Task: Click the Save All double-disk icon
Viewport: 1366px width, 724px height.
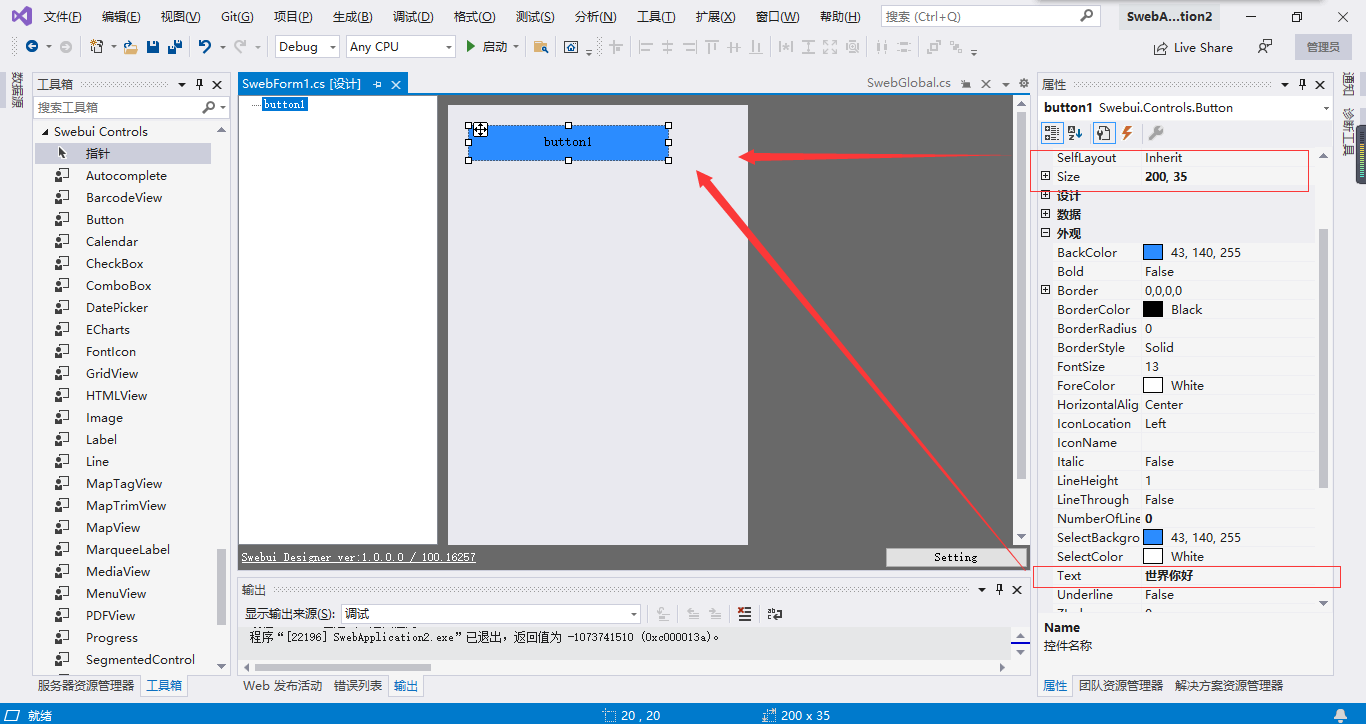Action: point(175,47)
